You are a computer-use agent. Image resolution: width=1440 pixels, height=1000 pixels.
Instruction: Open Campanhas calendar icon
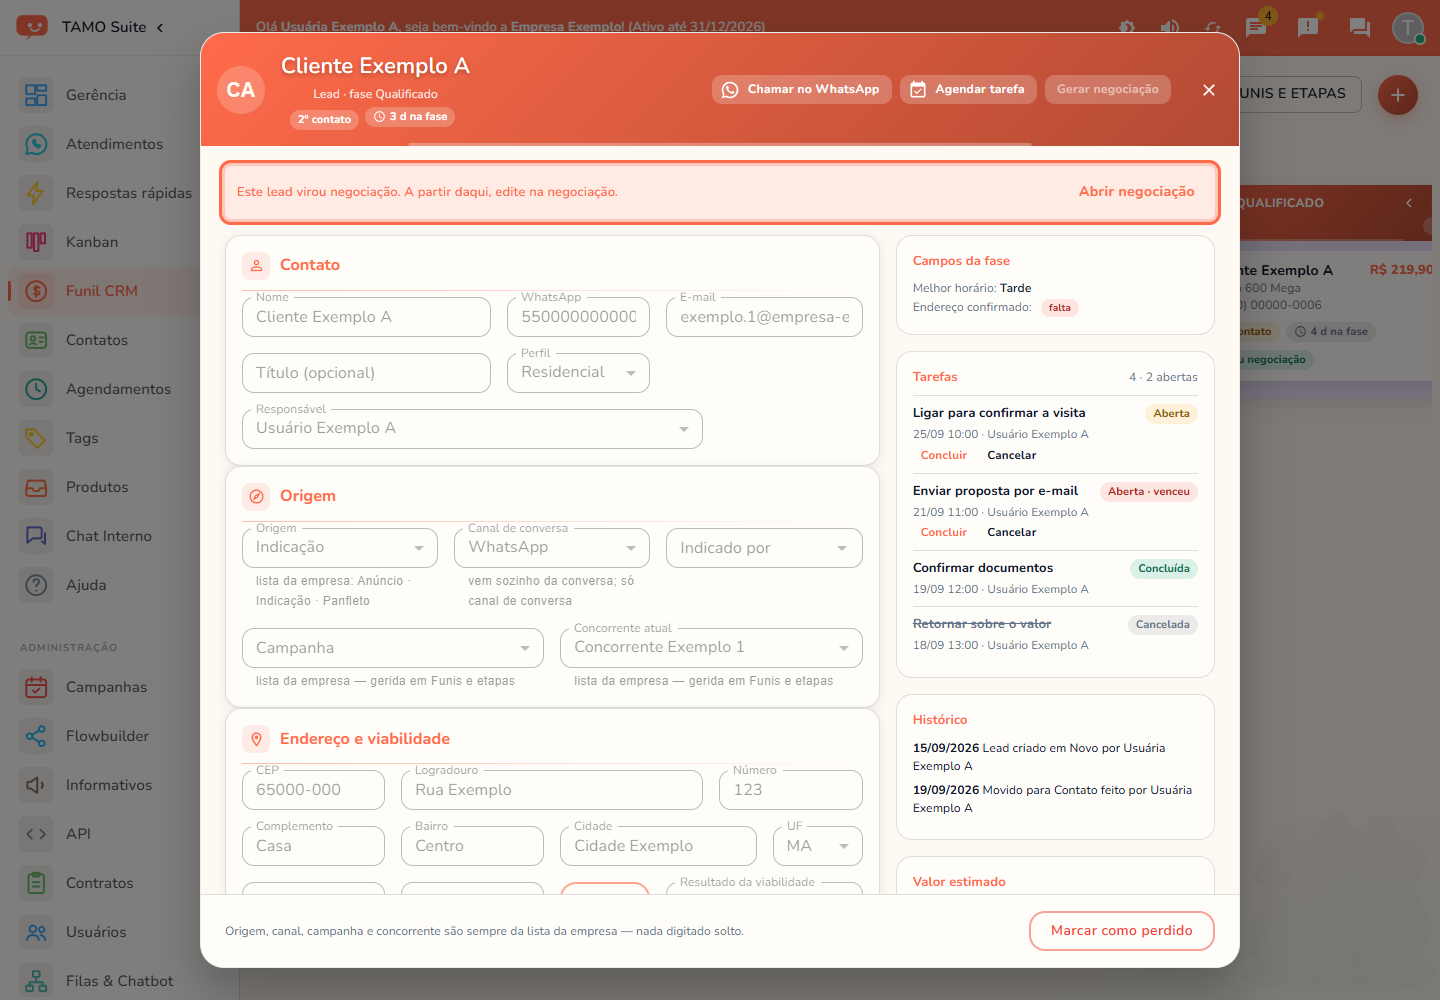(36, 687)
